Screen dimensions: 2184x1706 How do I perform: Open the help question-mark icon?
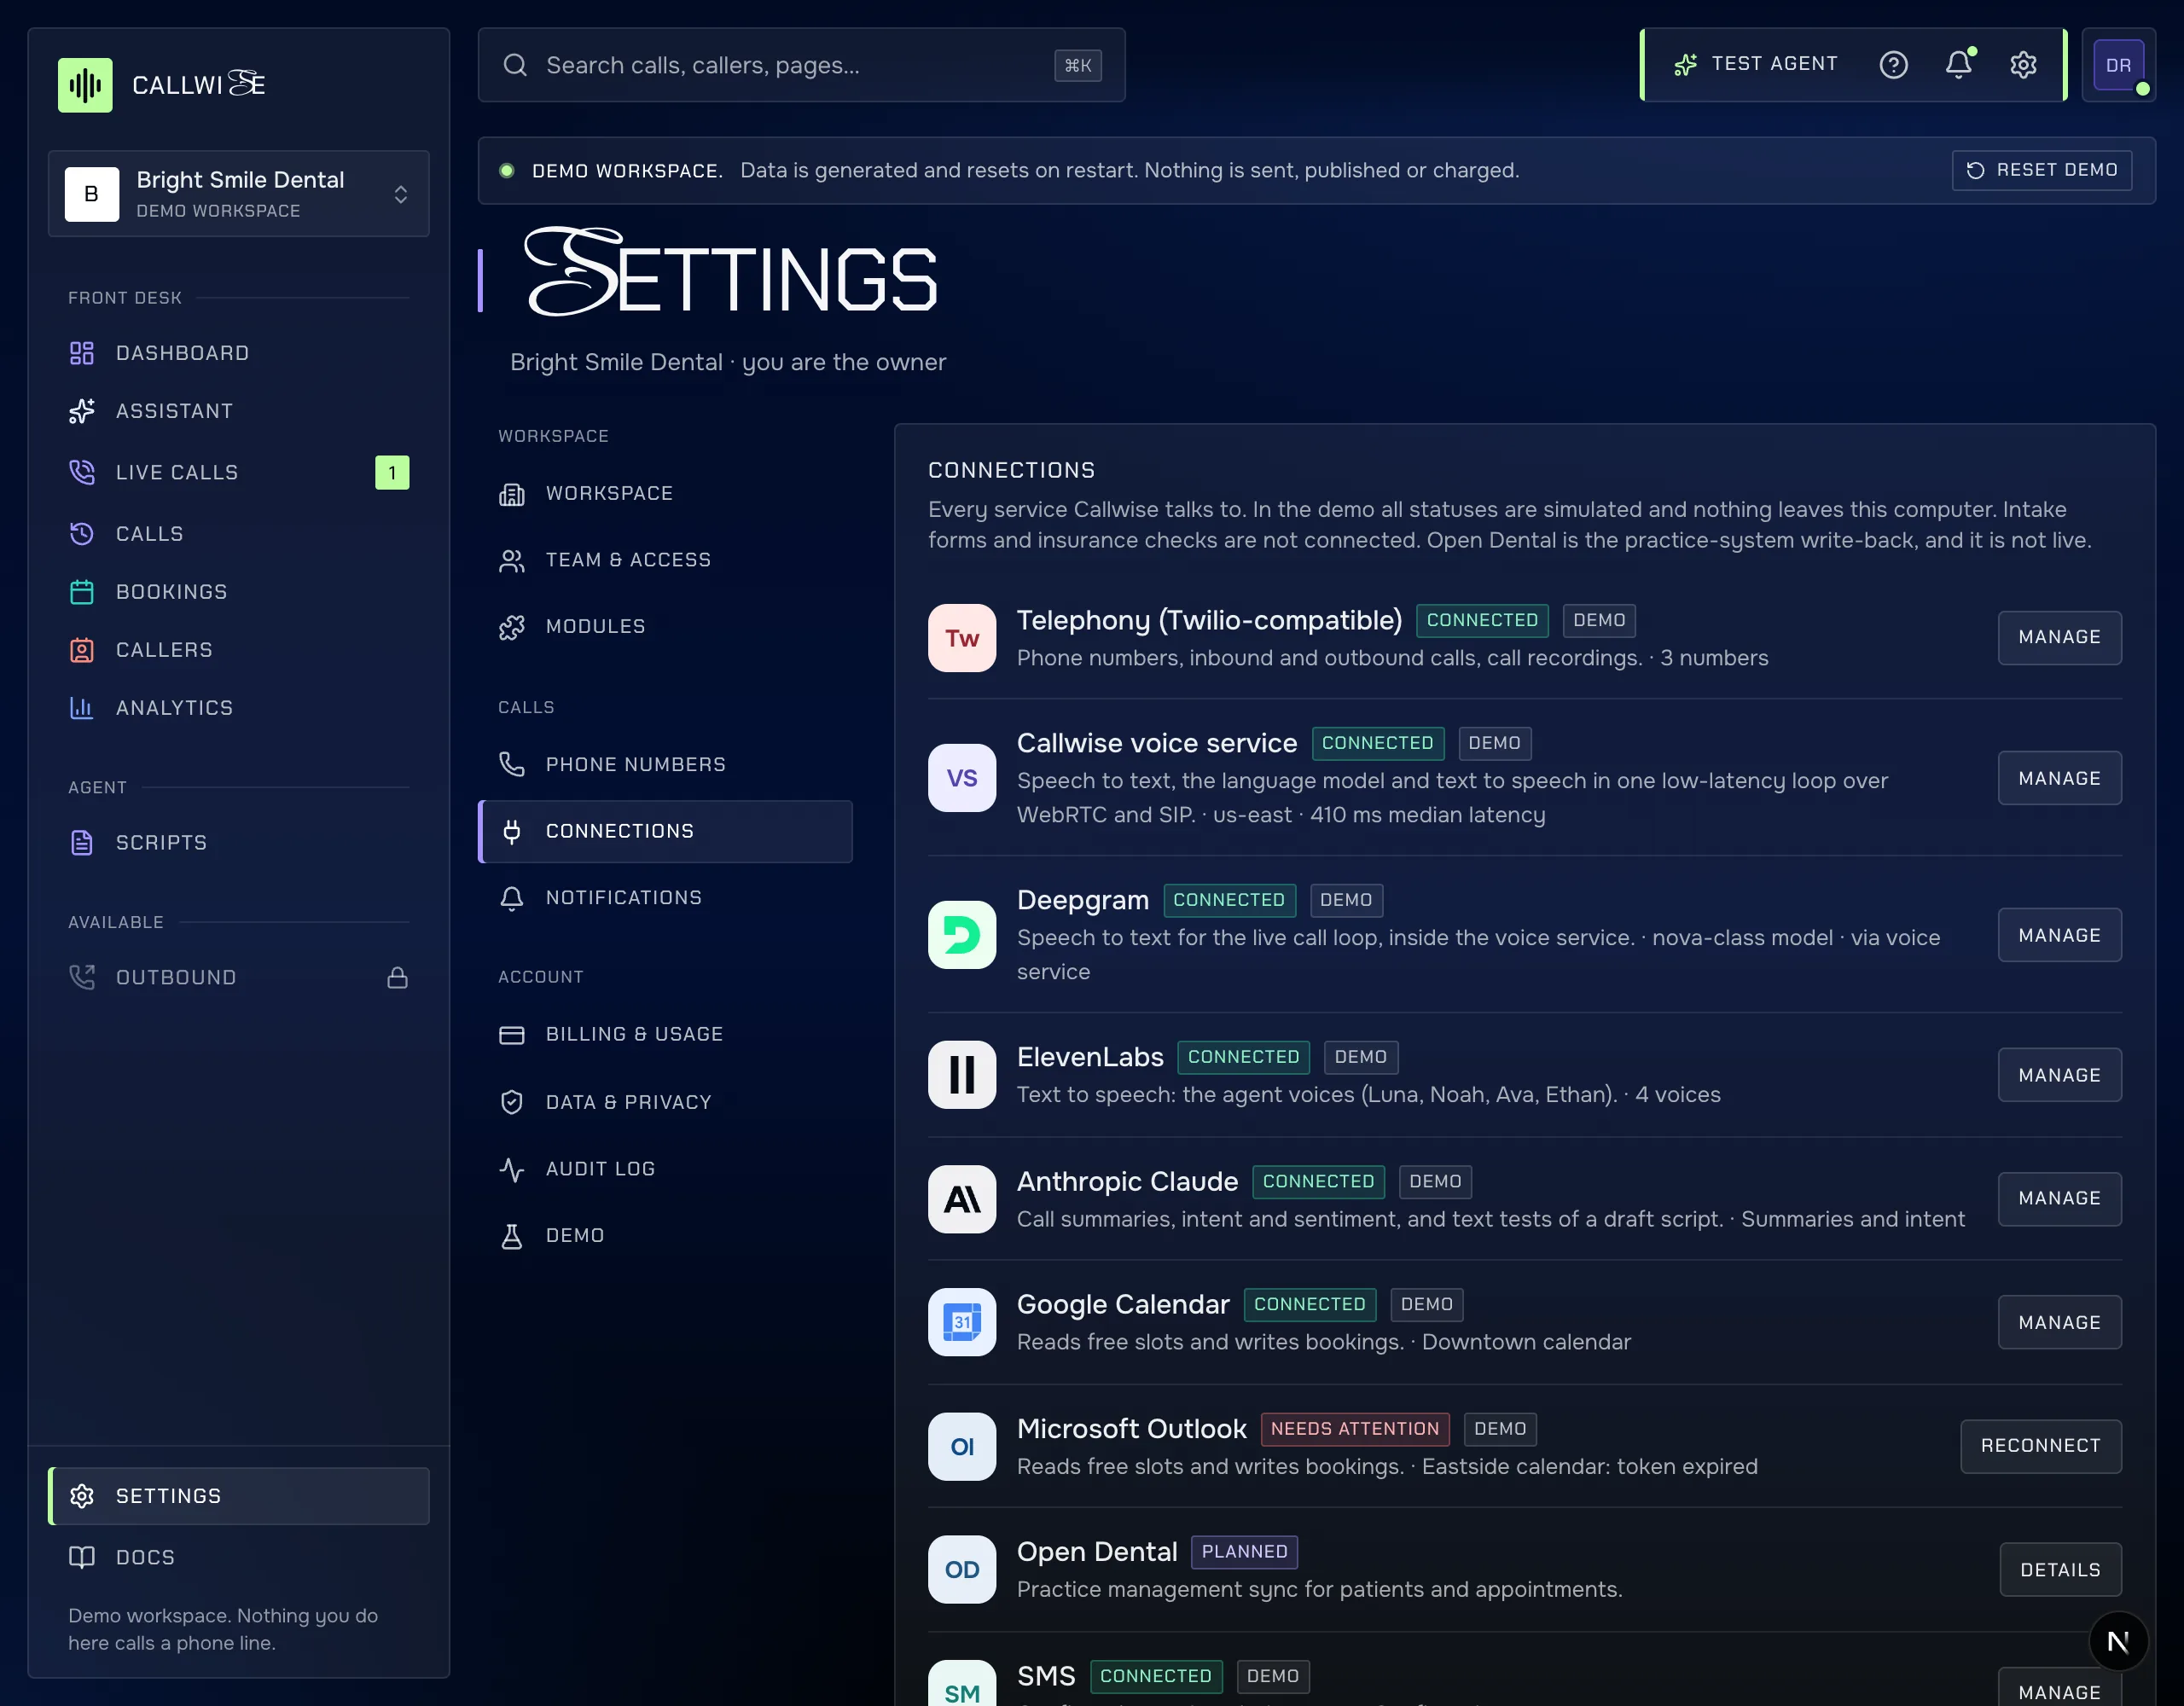click(x=1893, y=65)
